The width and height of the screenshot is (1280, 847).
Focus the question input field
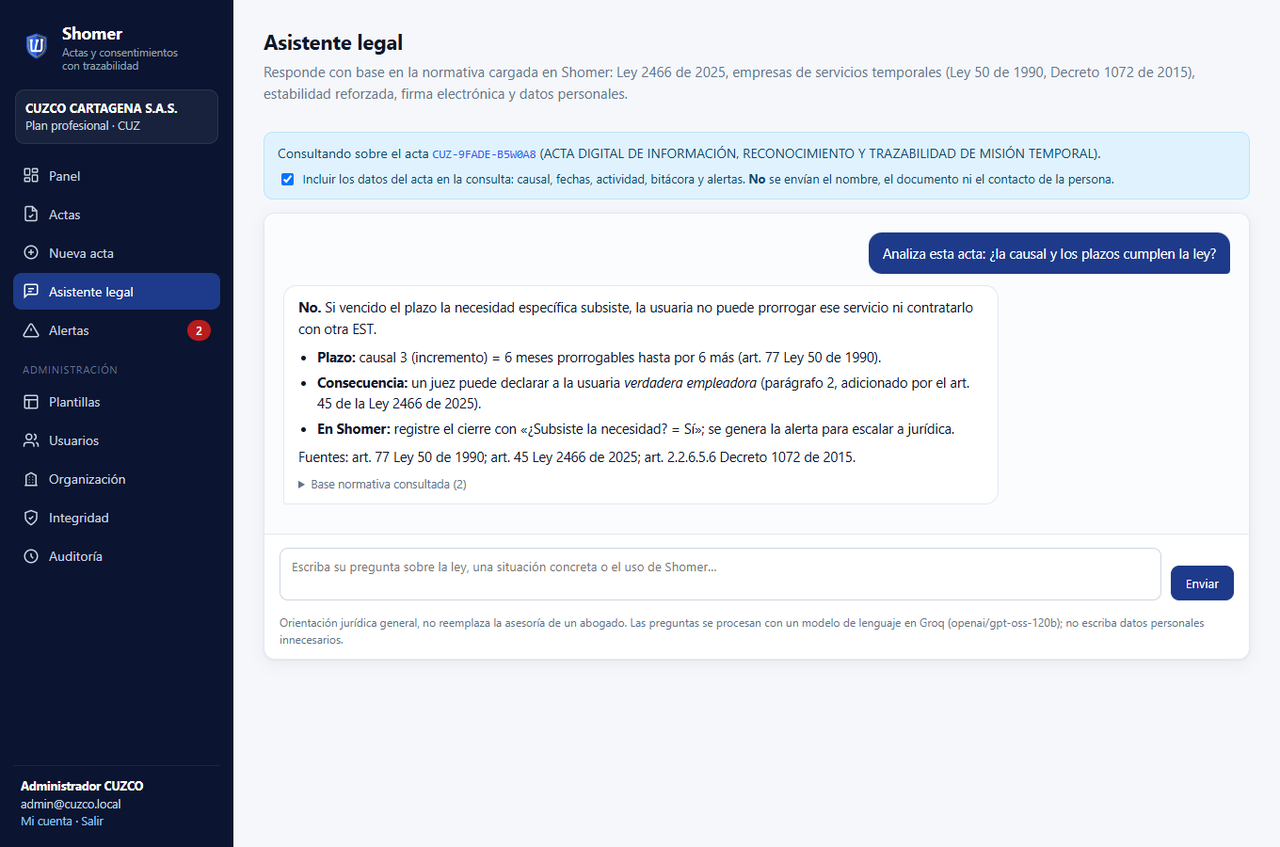720,574
